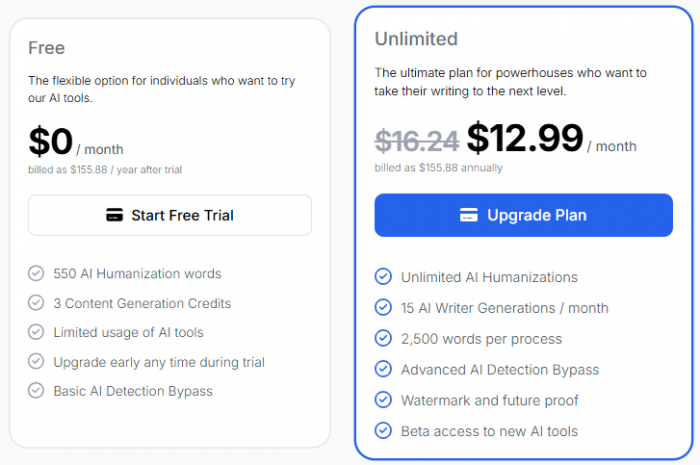Click blue check beside Advanced AI Detection Bypass
Image resolution: width=700 pixels, height=465 pixels.
[383, 369]
